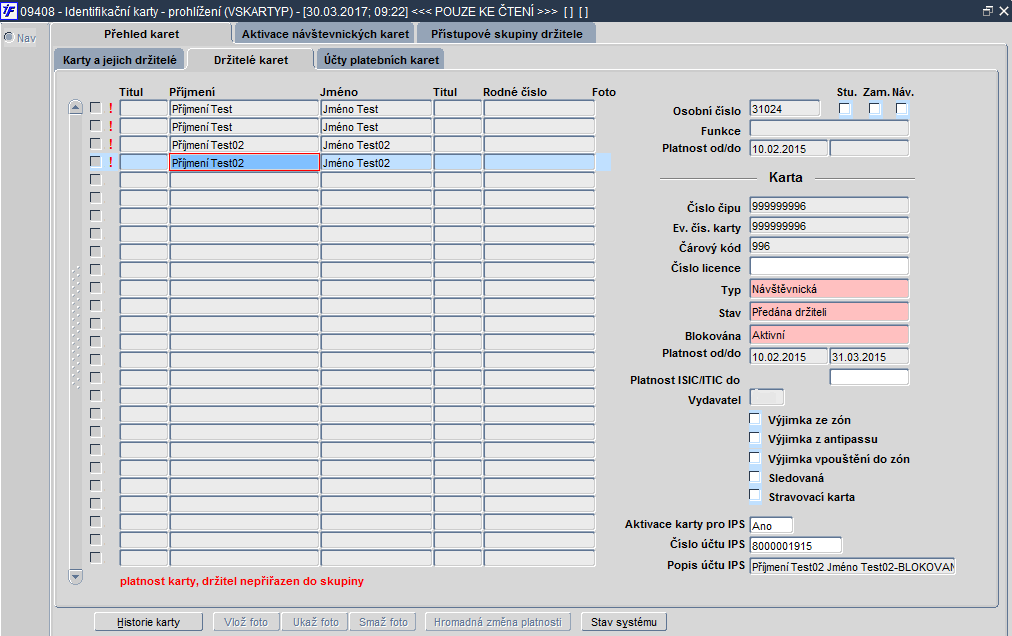This screenshot has height=636, width=1012.
Task: Open the Typ field showing Návštěvnická
Action: (x=829, y=289)
